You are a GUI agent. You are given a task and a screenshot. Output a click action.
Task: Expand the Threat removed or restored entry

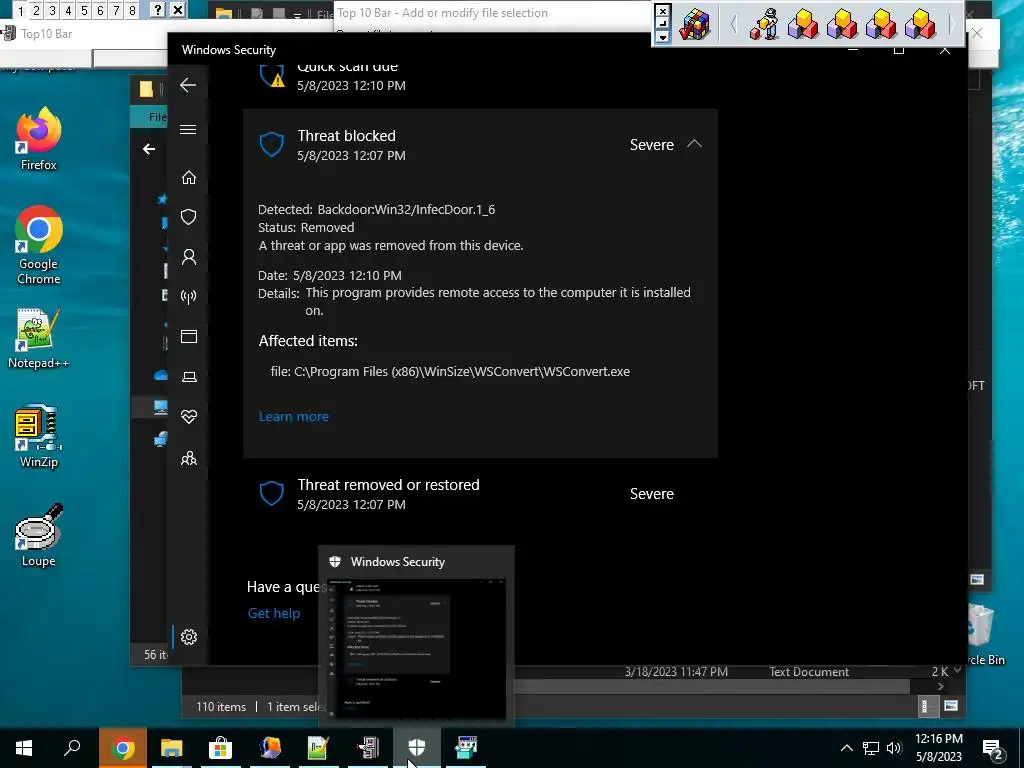[x=480, y=494]
